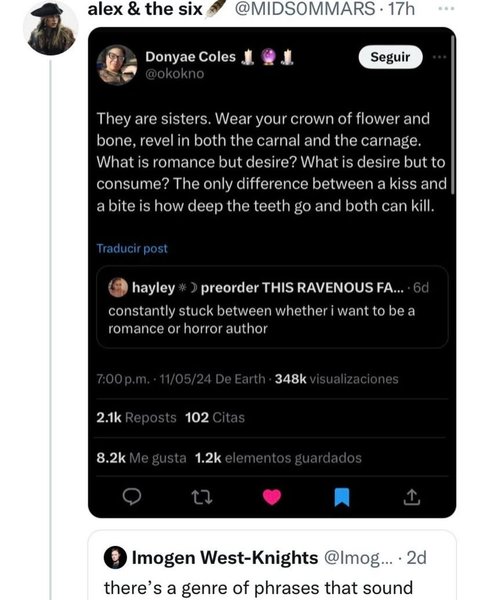Open more options for alex's post
This screenshot has height=600, width=480.
(446, 8)
